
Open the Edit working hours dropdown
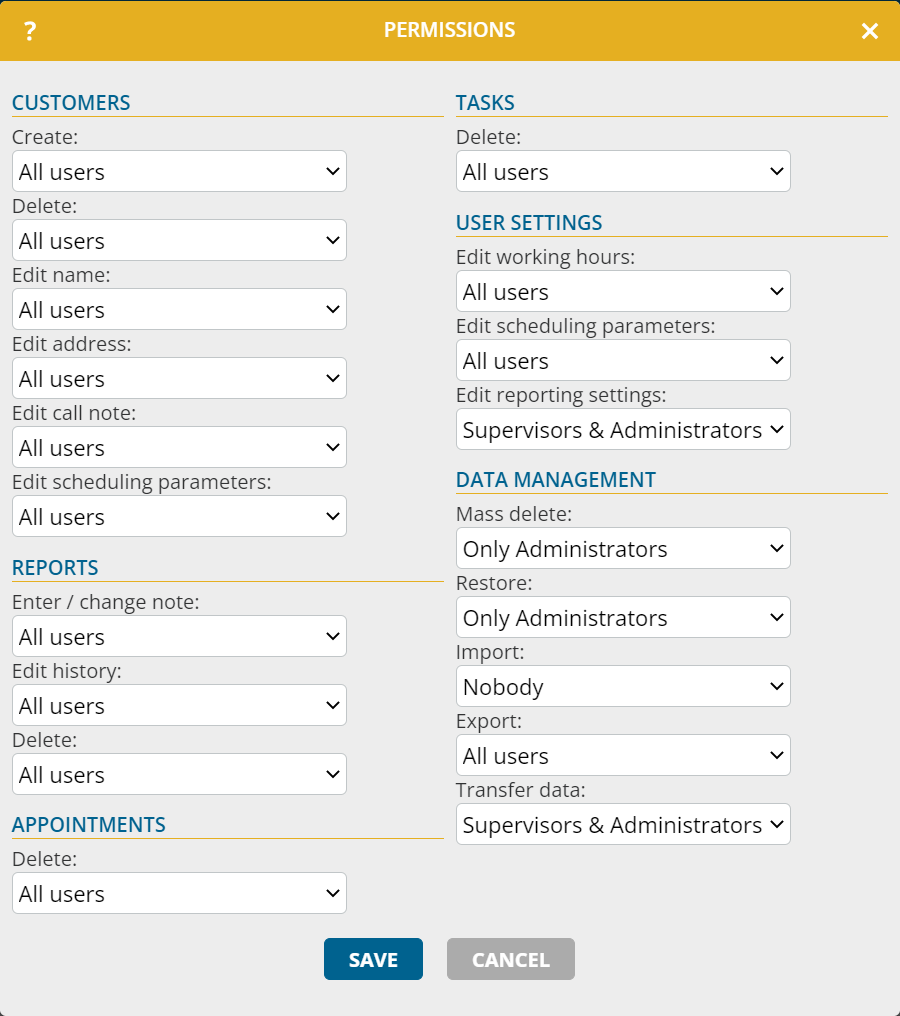coord(622,291)
